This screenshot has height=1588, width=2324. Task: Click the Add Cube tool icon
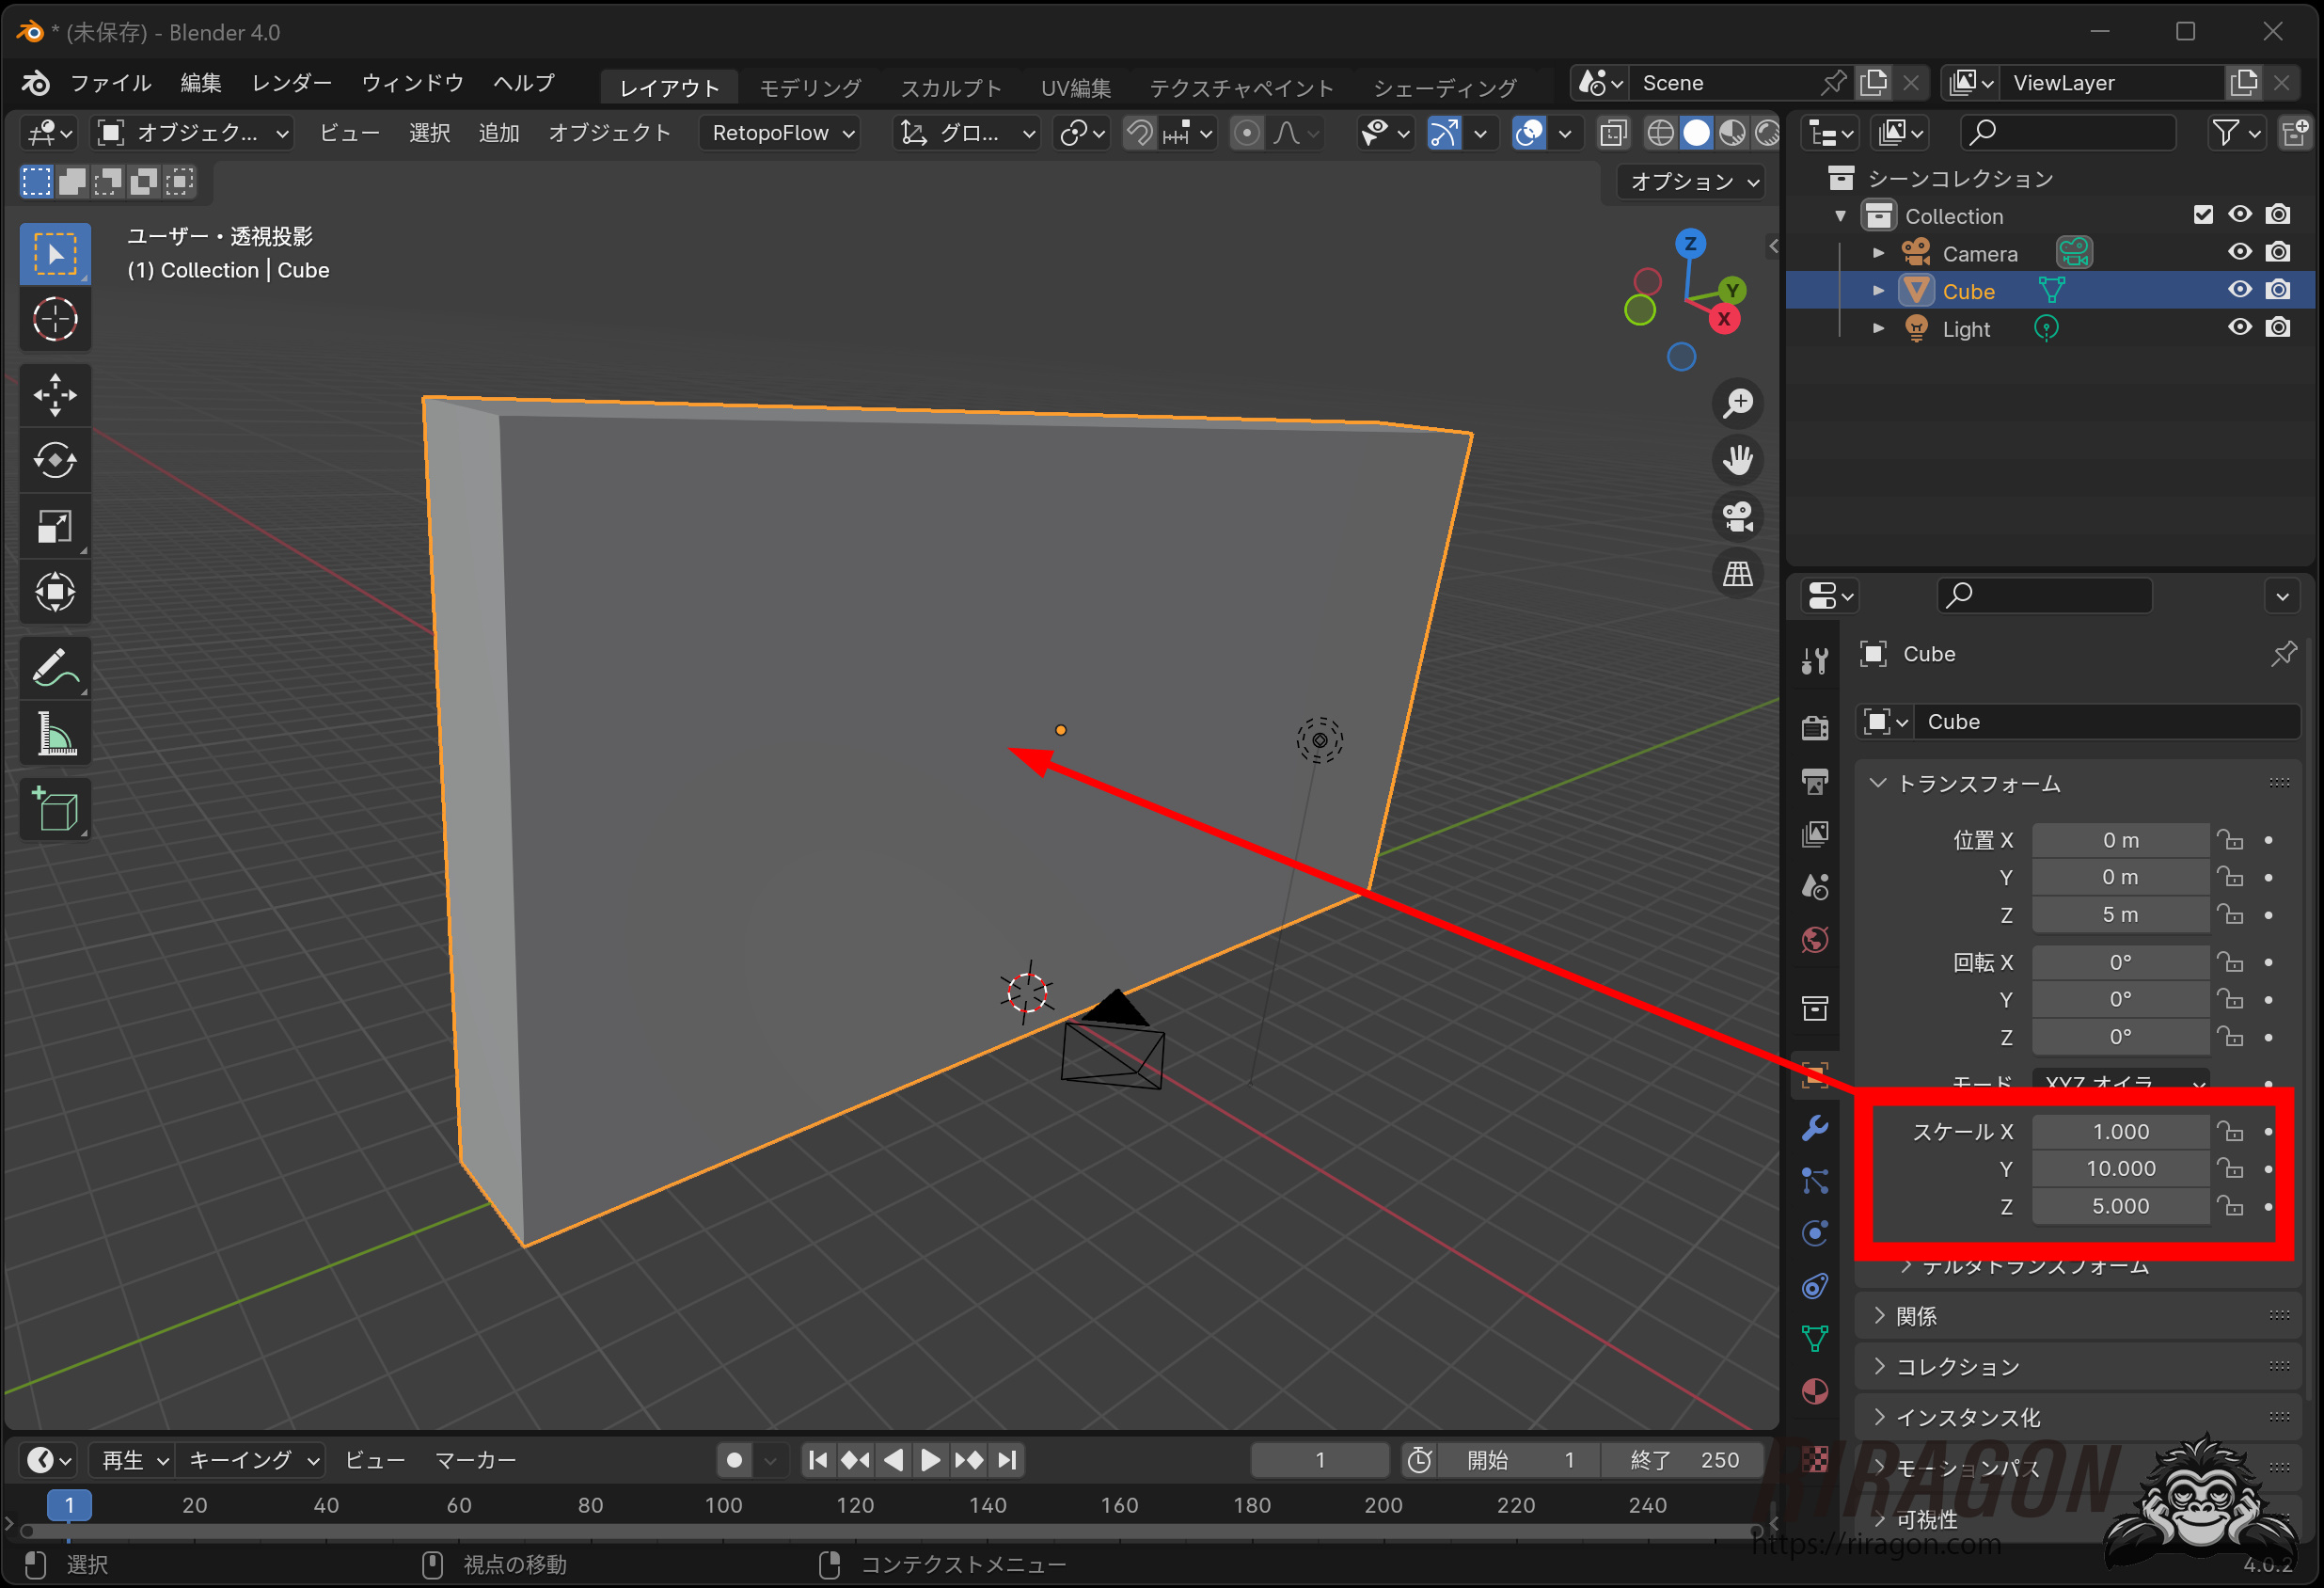point(55,809)
